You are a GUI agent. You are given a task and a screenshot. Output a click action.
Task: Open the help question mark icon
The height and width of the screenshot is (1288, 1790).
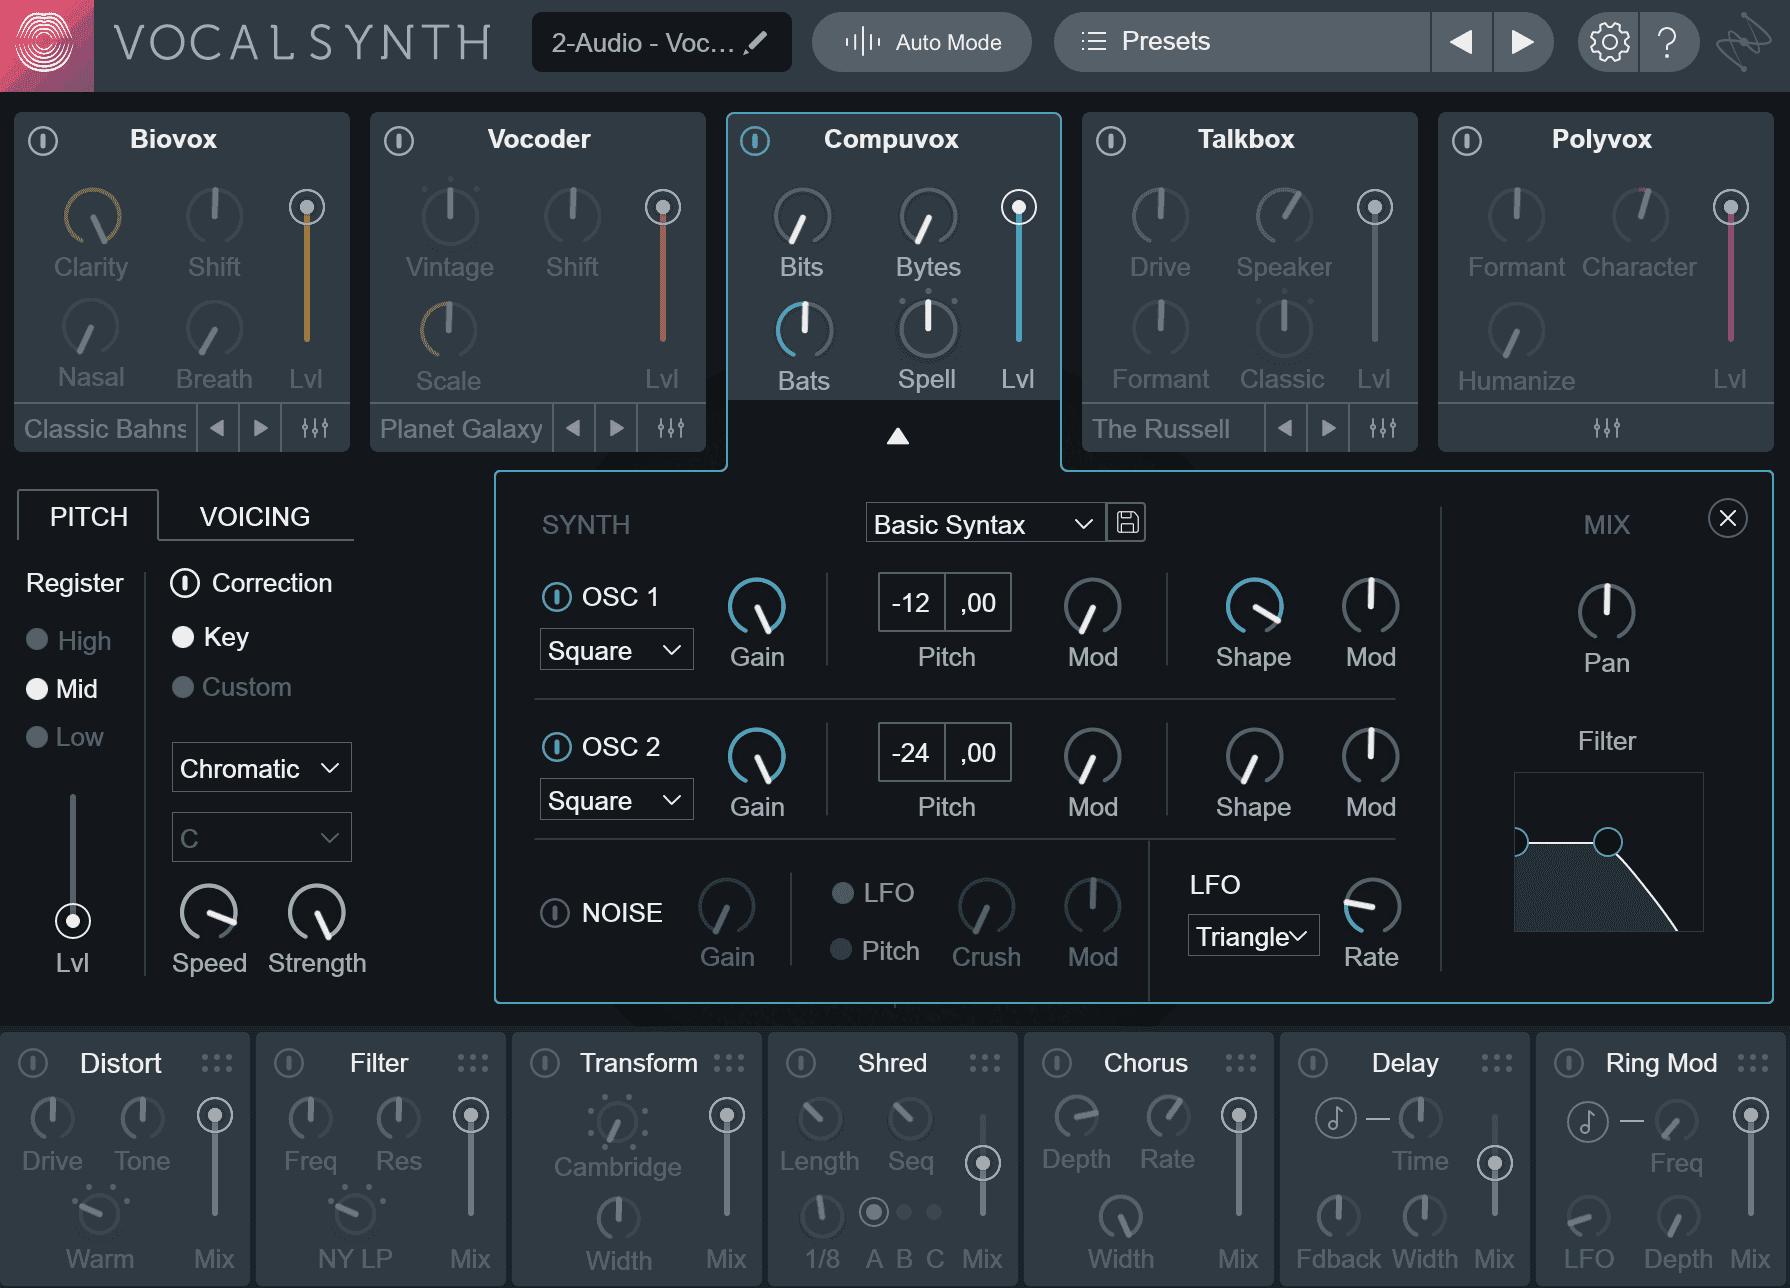(1667, 42)
